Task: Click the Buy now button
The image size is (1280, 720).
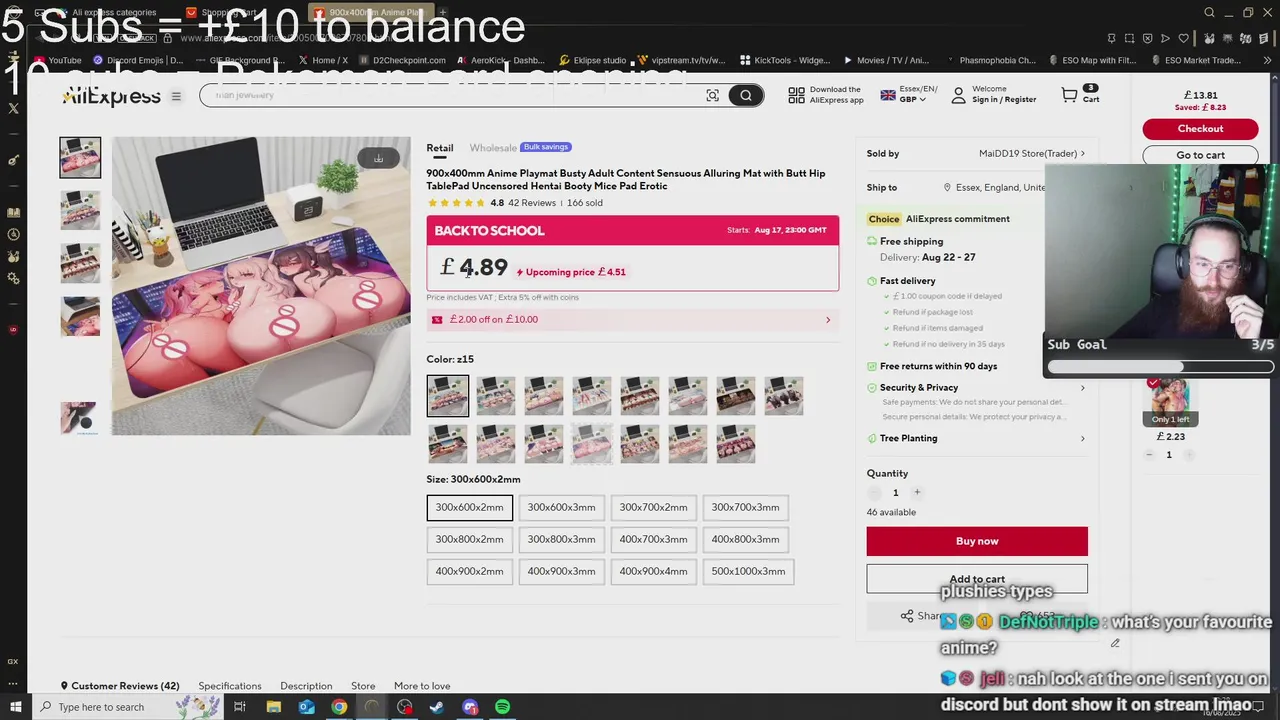Action: tap(977, 541)
